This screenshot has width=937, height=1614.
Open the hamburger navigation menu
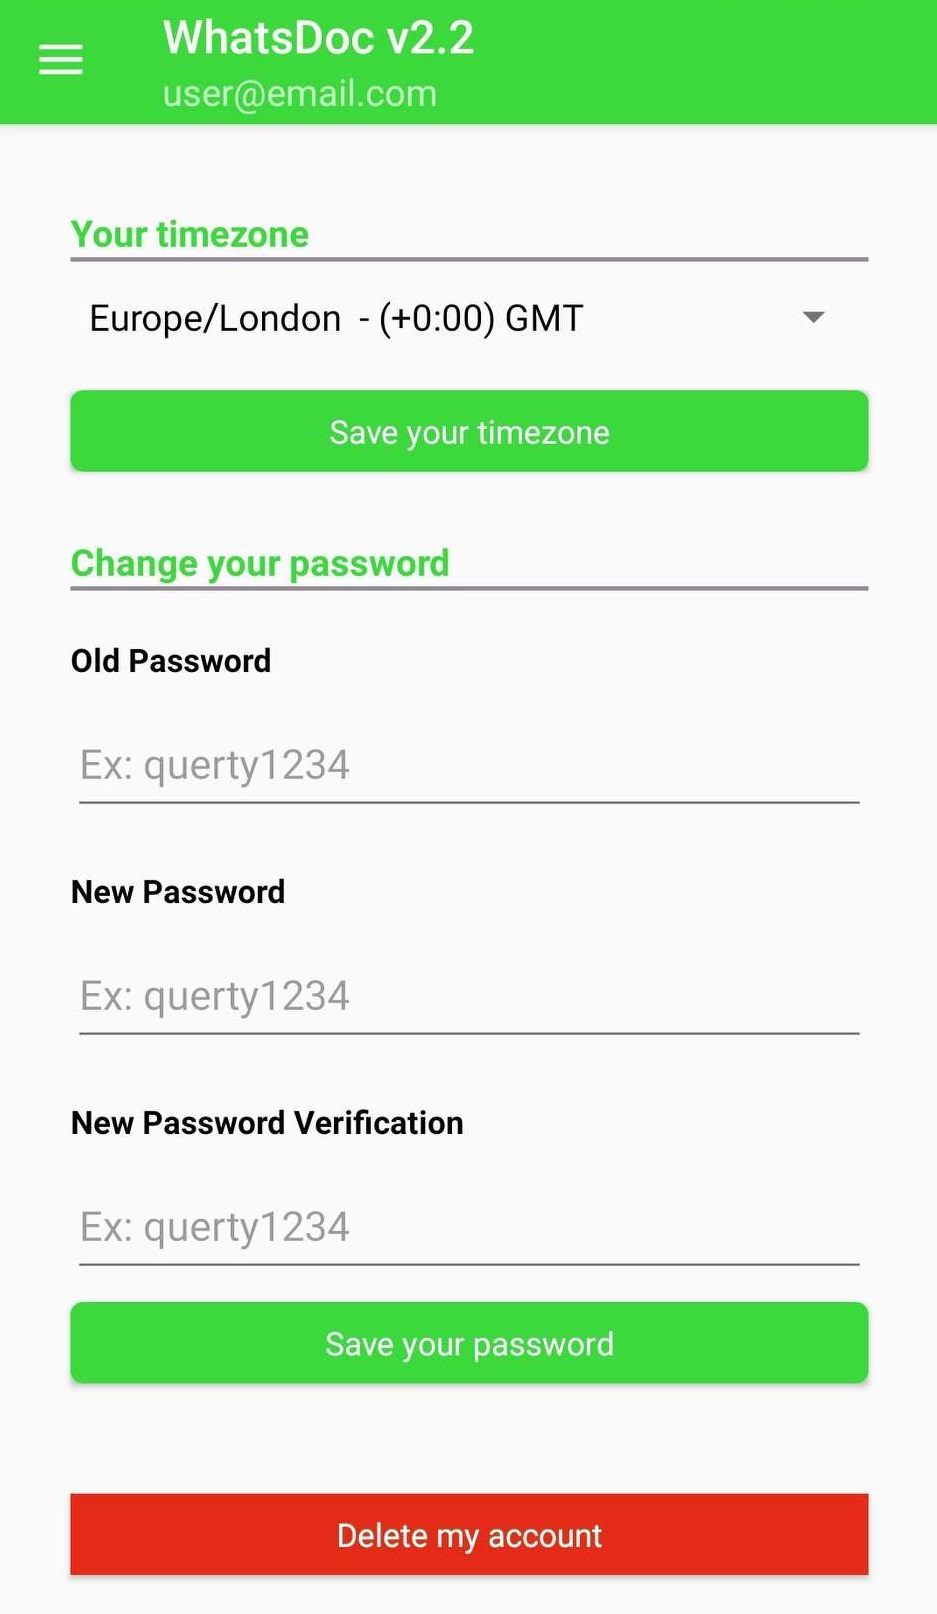(60, 61)
